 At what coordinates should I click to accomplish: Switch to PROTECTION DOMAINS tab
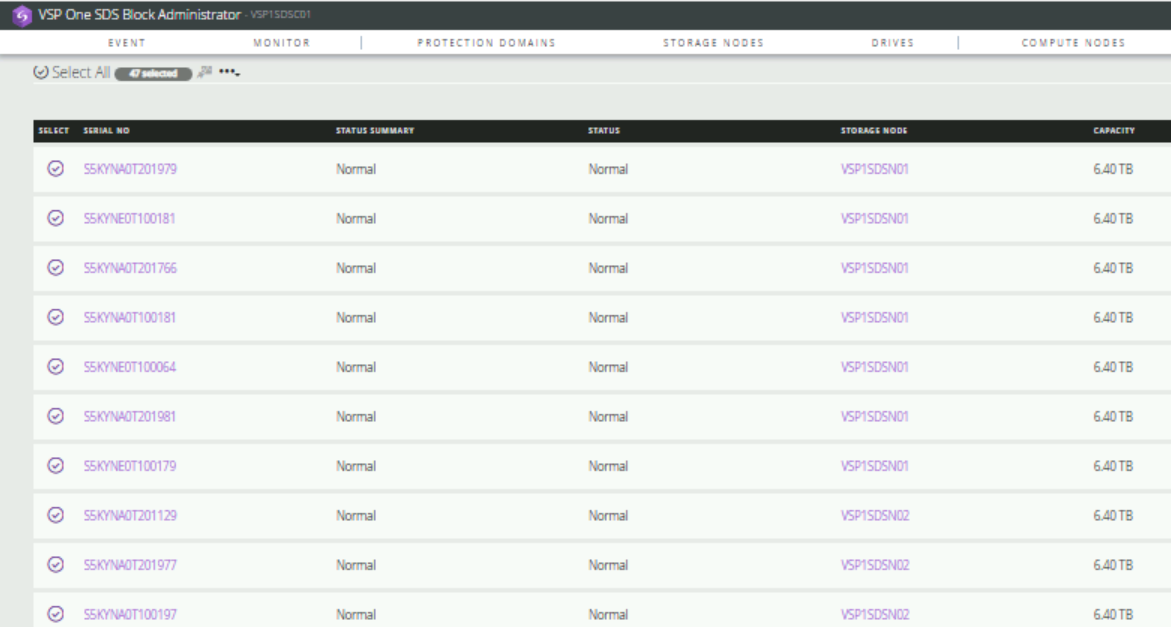486,43
